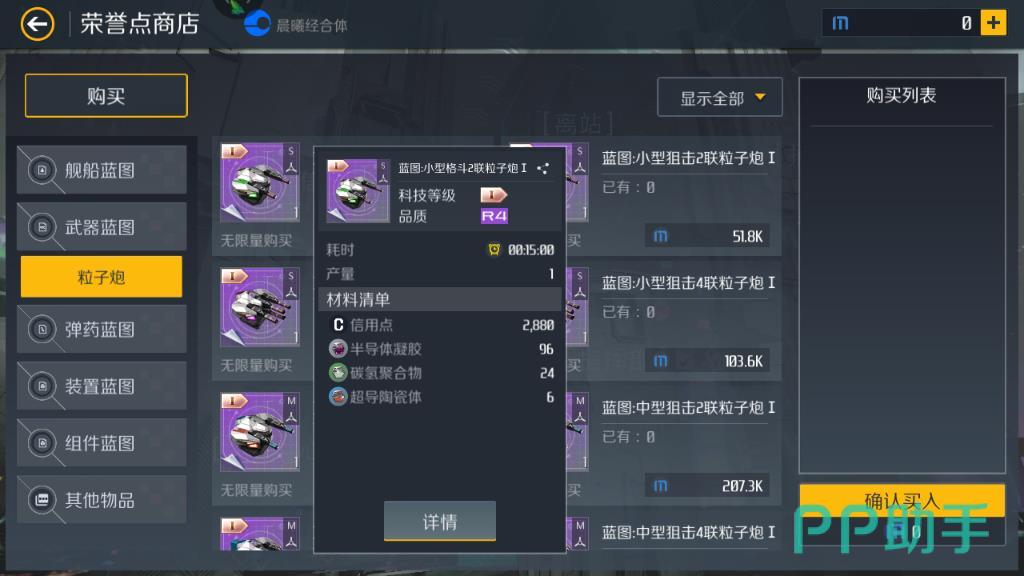Expand the 武器蓝图 weapon blueprint category
This screenshot has width=1024, height=576.
click(102, 227)
